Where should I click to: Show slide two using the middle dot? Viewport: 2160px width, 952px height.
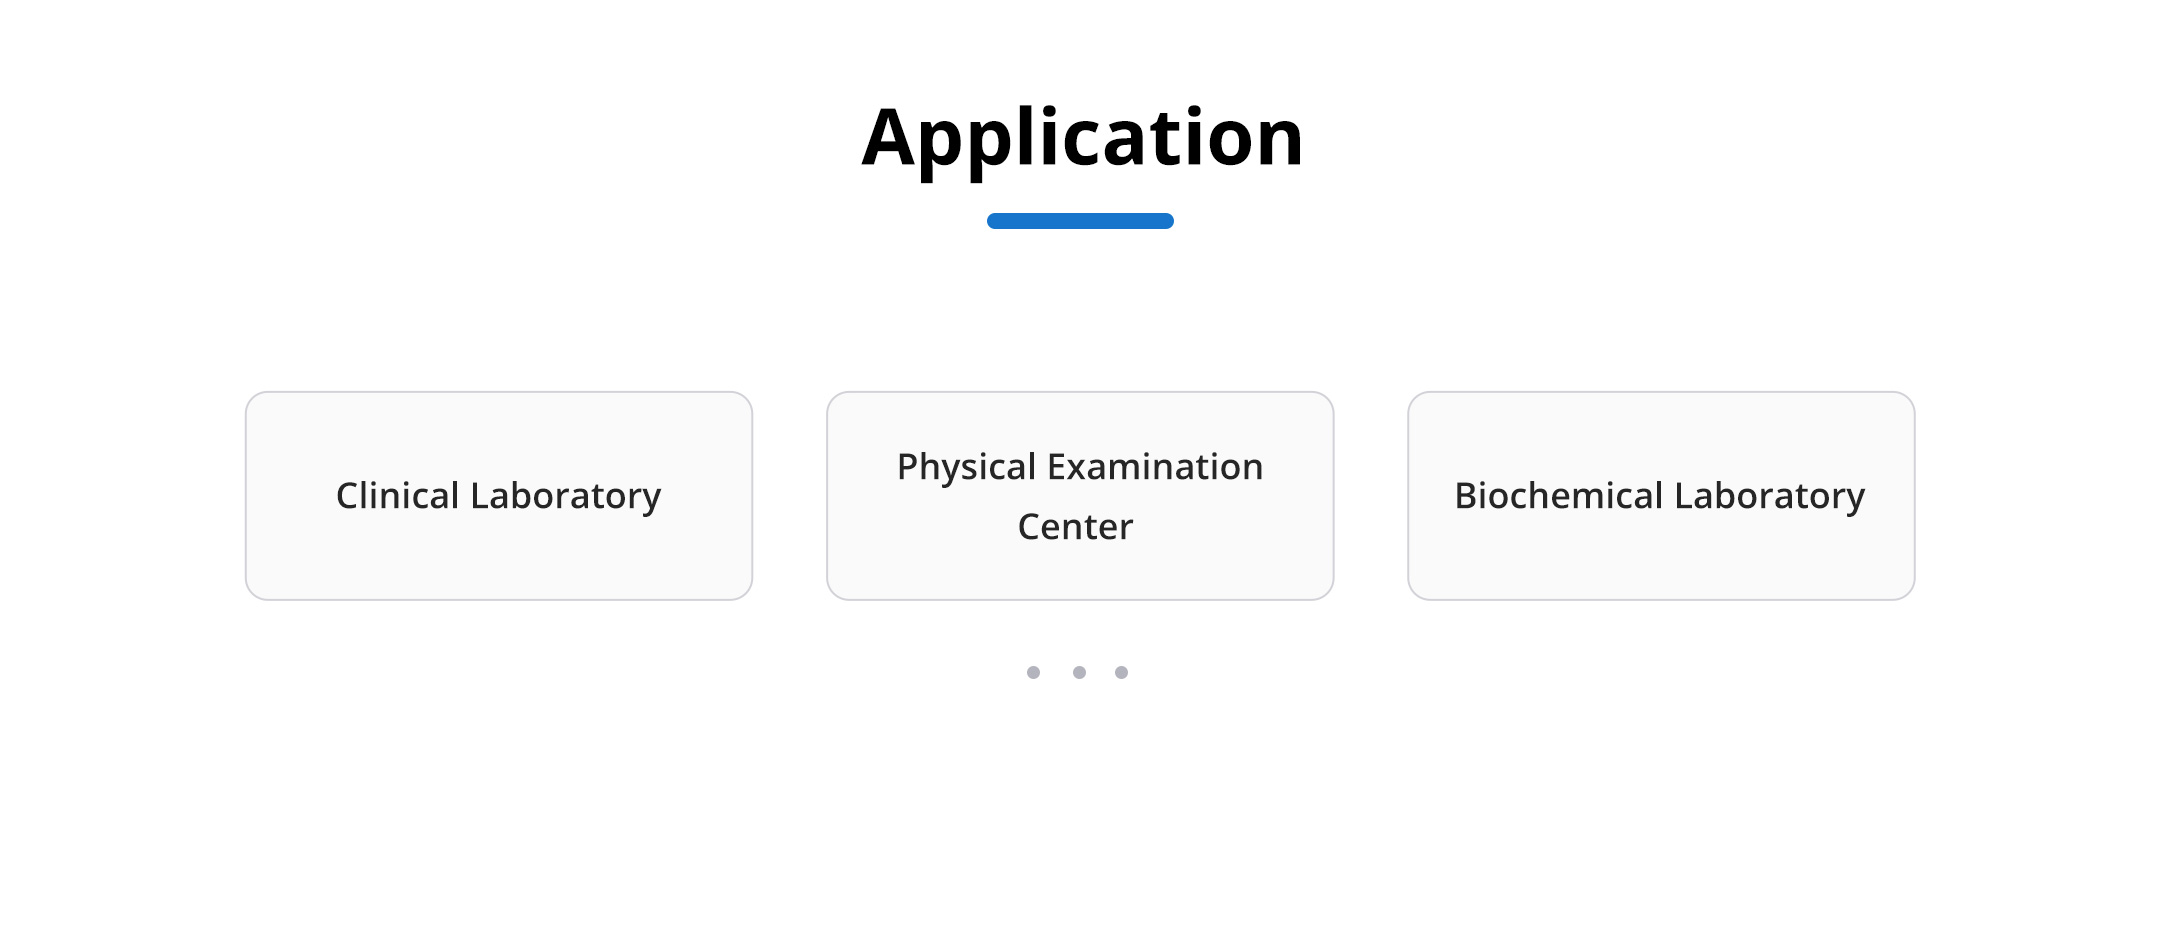tap(1079, 672)
